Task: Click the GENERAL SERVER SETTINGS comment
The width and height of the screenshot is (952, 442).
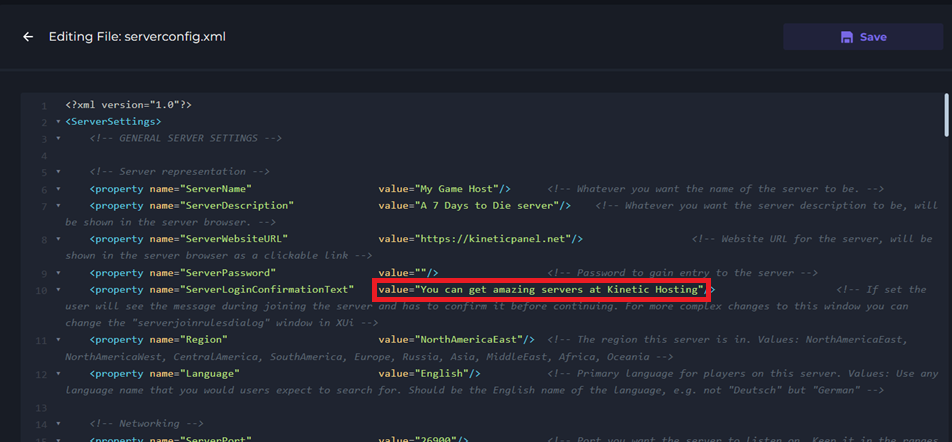Action: [185, 138]
